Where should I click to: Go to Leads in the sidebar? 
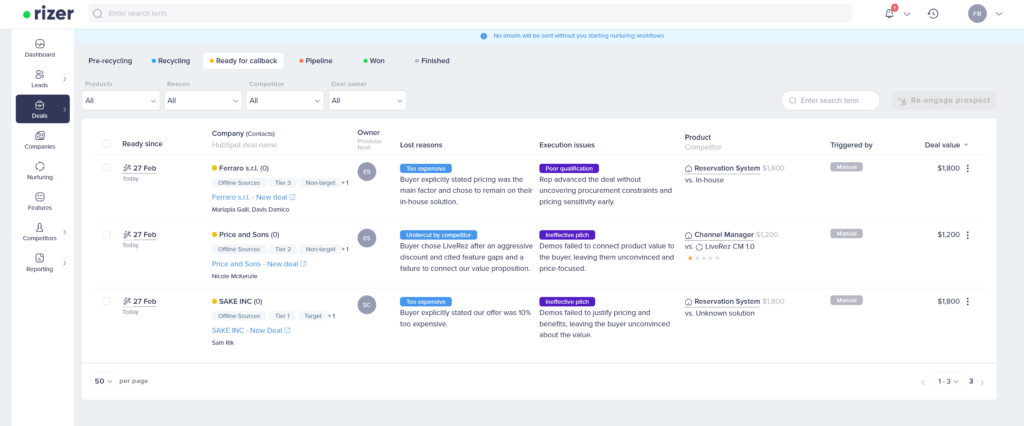pos(40,78)
